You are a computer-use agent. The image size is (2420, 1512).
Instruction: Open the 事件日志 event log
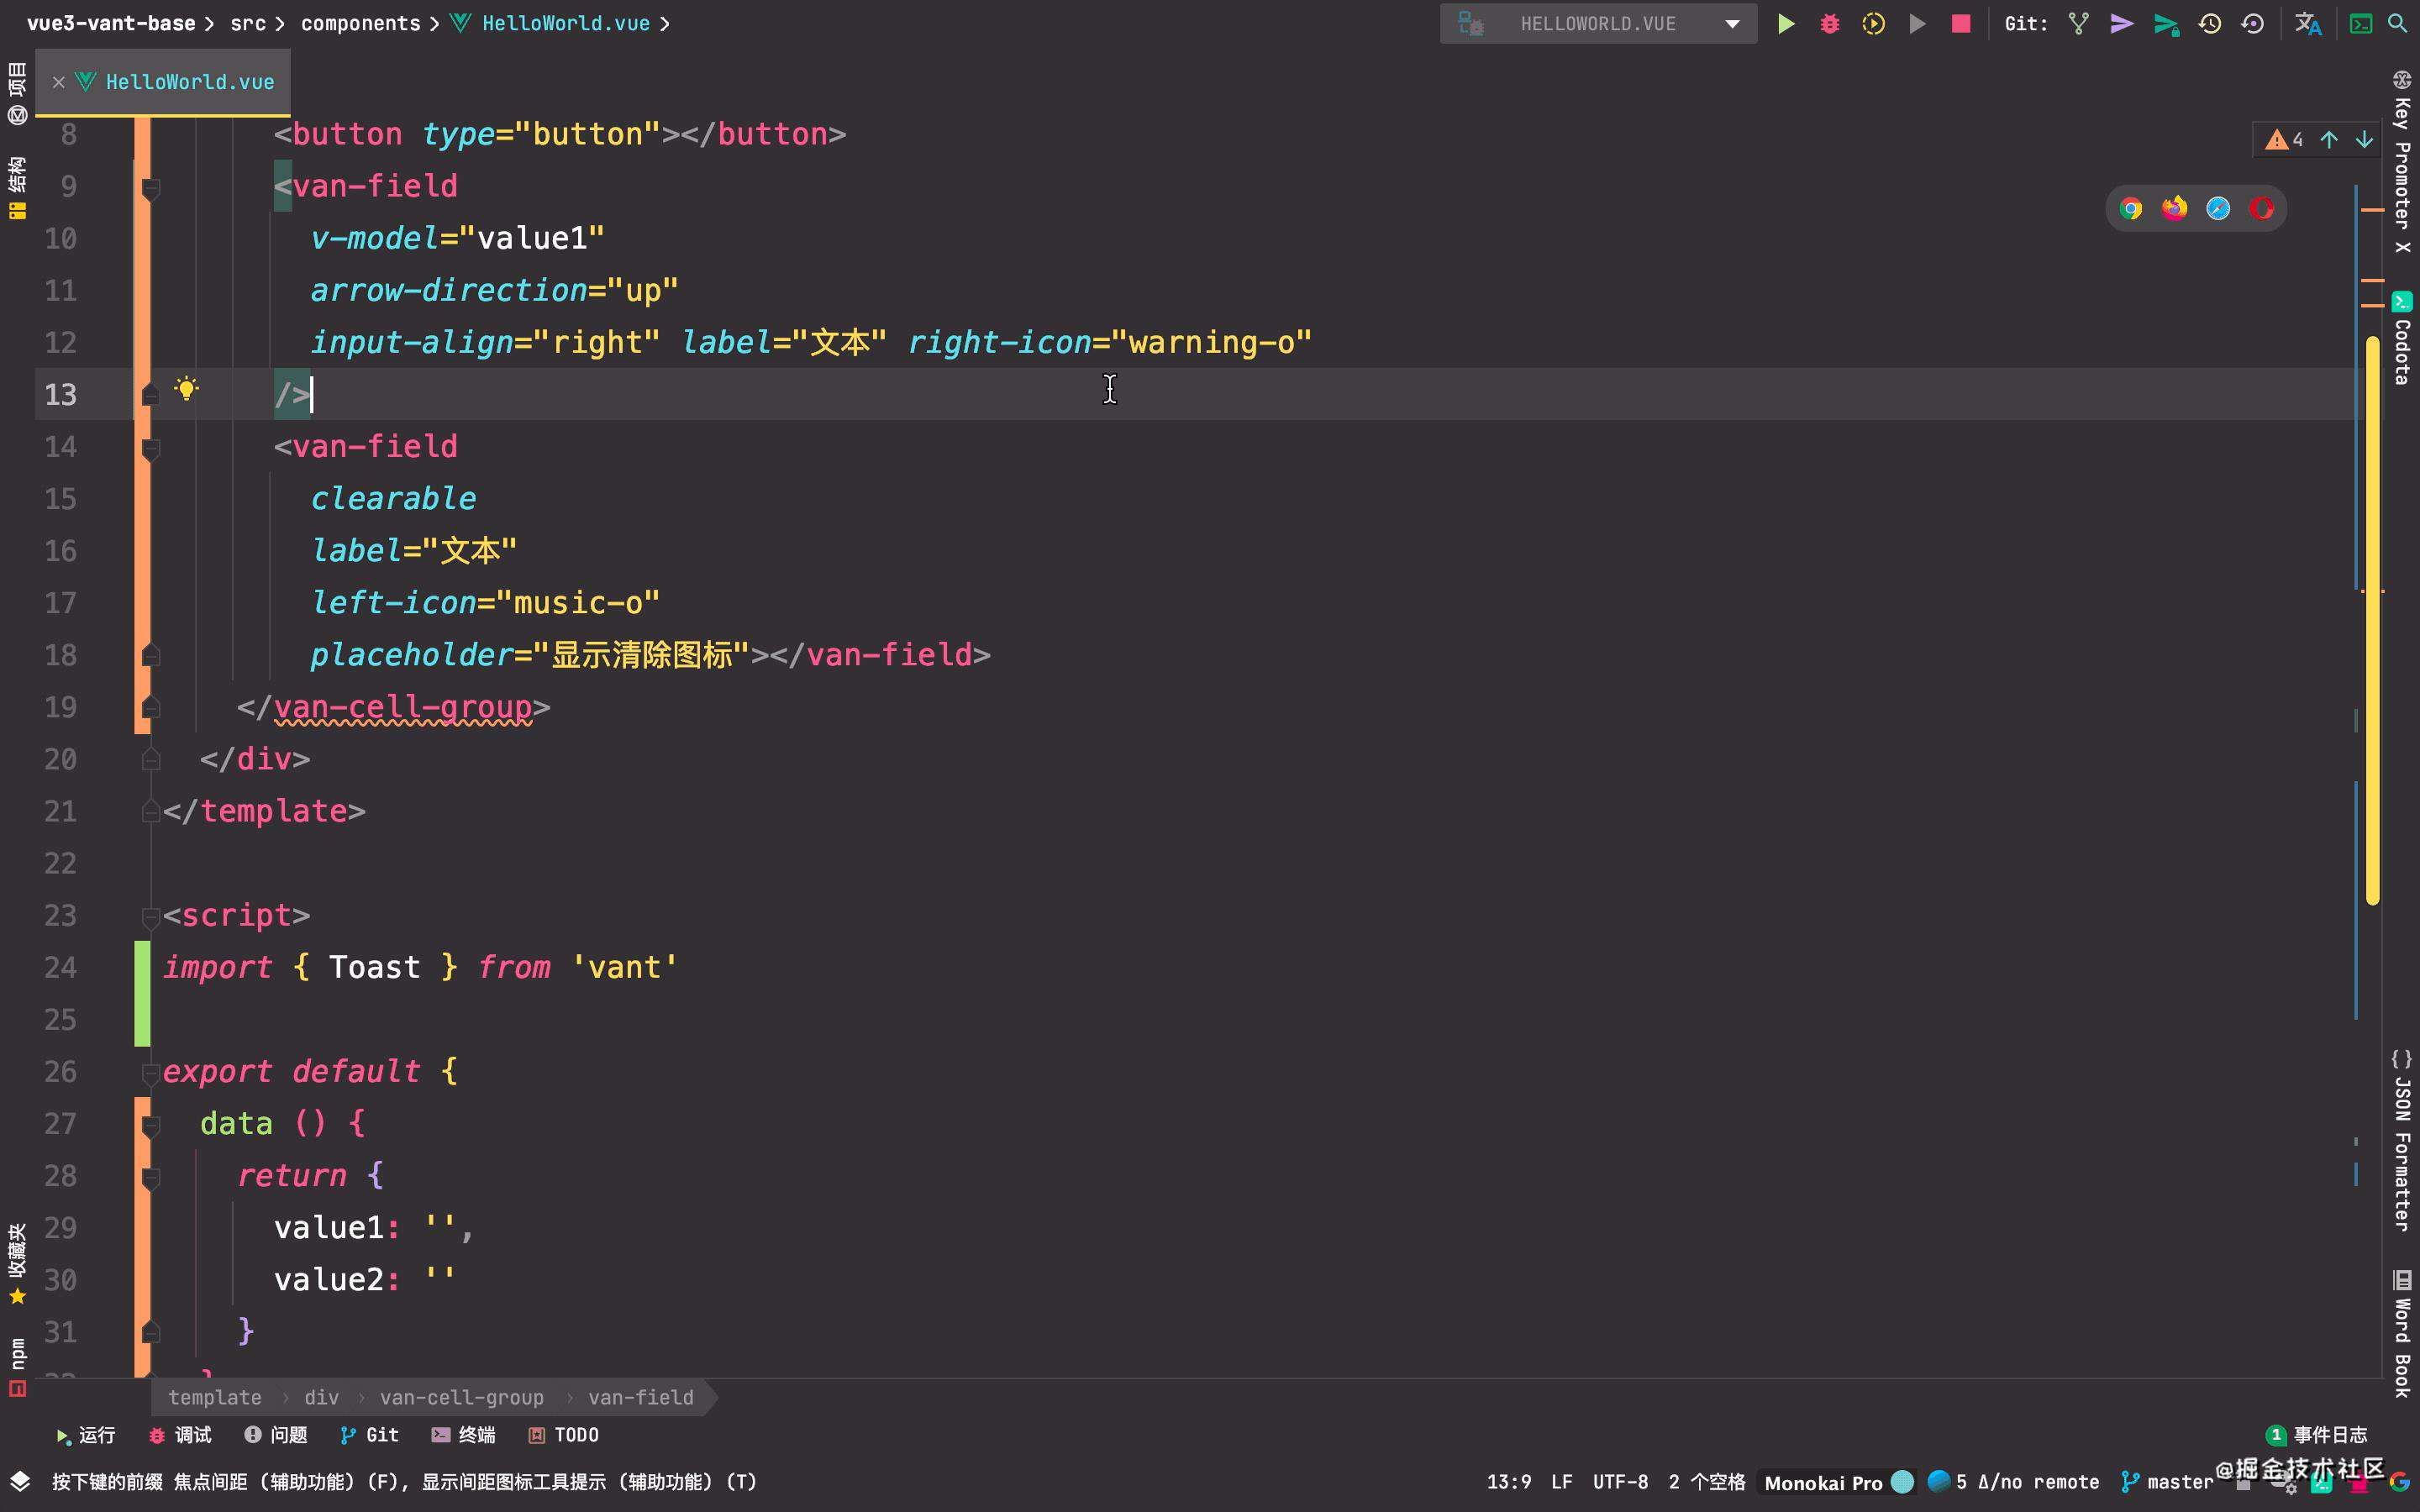tap(2317, 1435)
